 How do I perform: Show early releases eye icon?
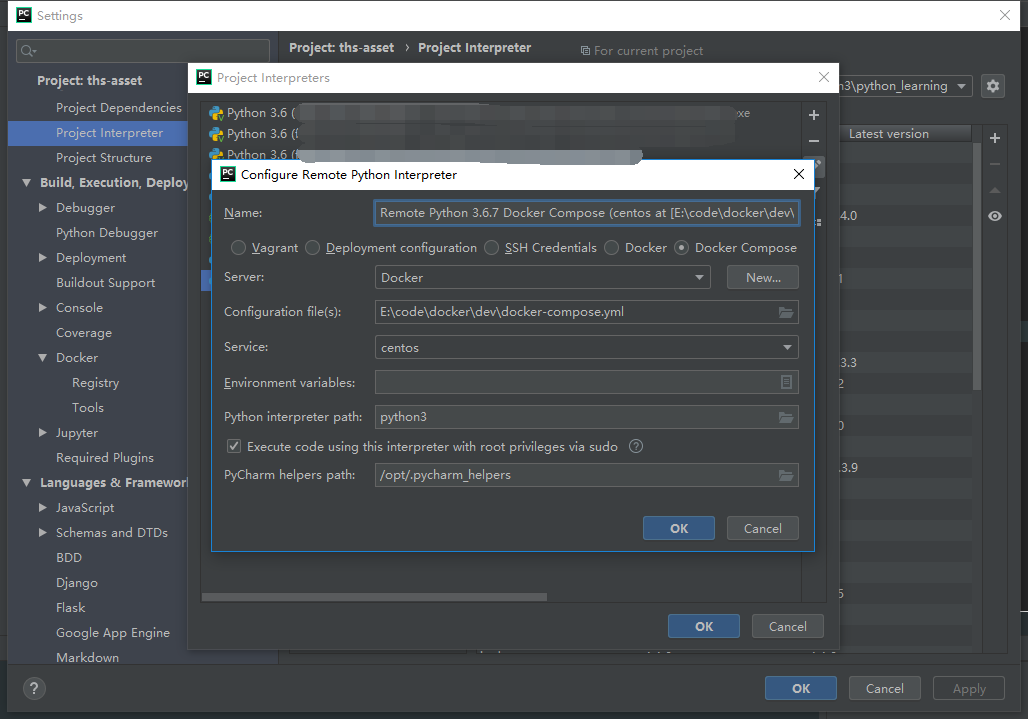pyautogui.click(x=995, y=216)
